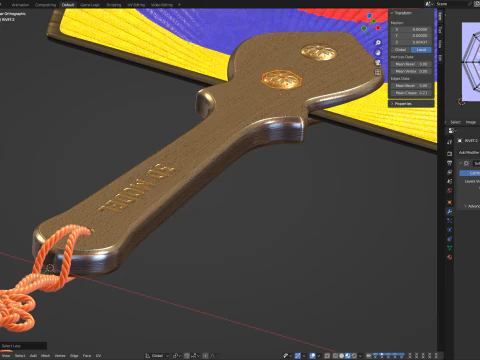Screen dimensions: 480x360
Task: Open the View tab in viewport sidebar
Action: pyautogui.click(x=440, y=43)
